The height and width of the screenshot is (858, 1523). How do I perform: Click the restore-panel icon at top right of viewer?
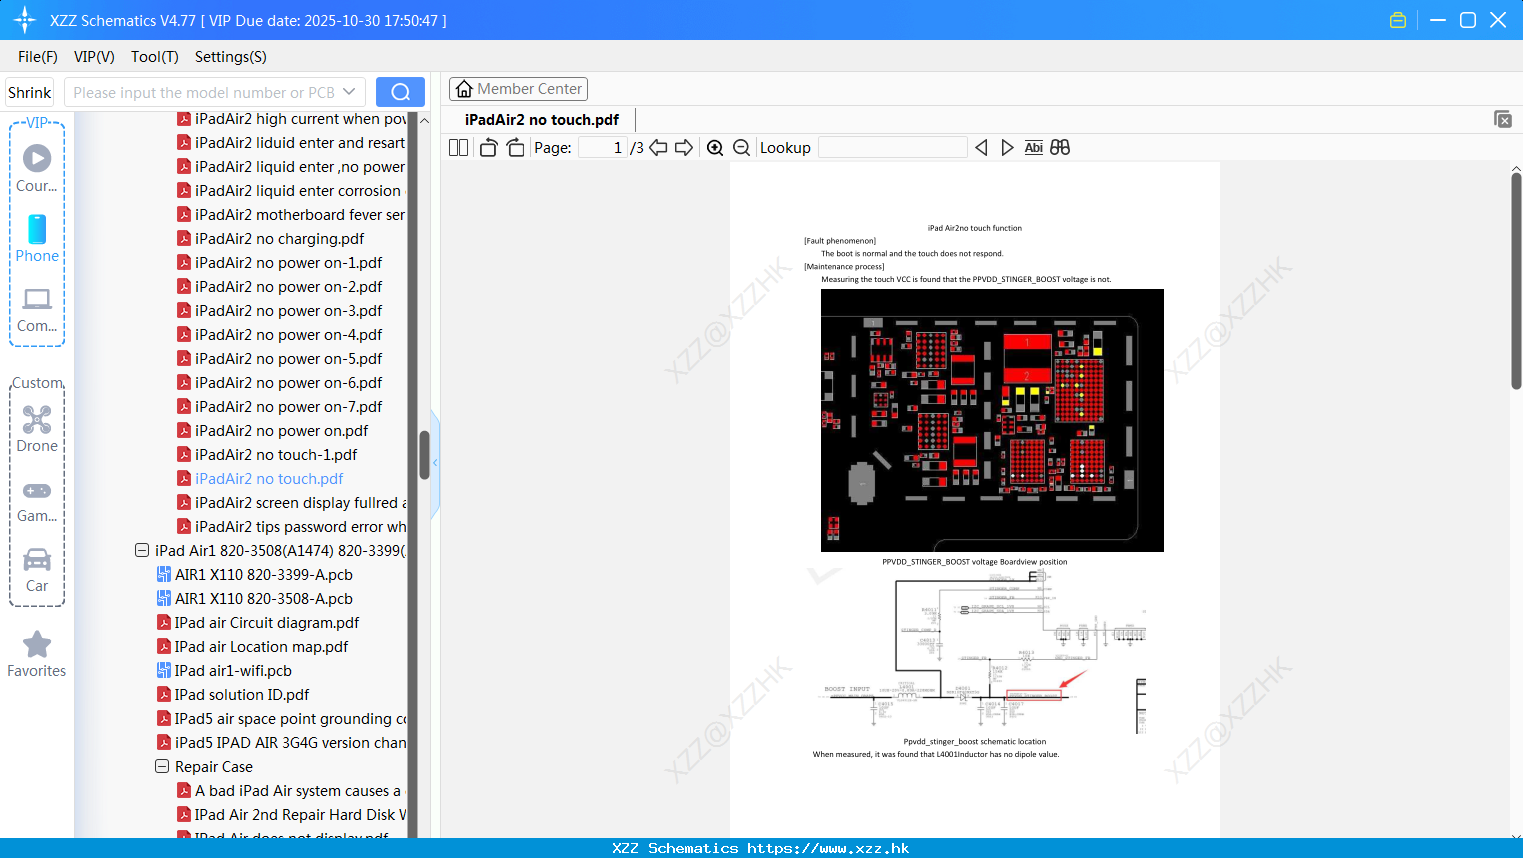point(1503,119)
